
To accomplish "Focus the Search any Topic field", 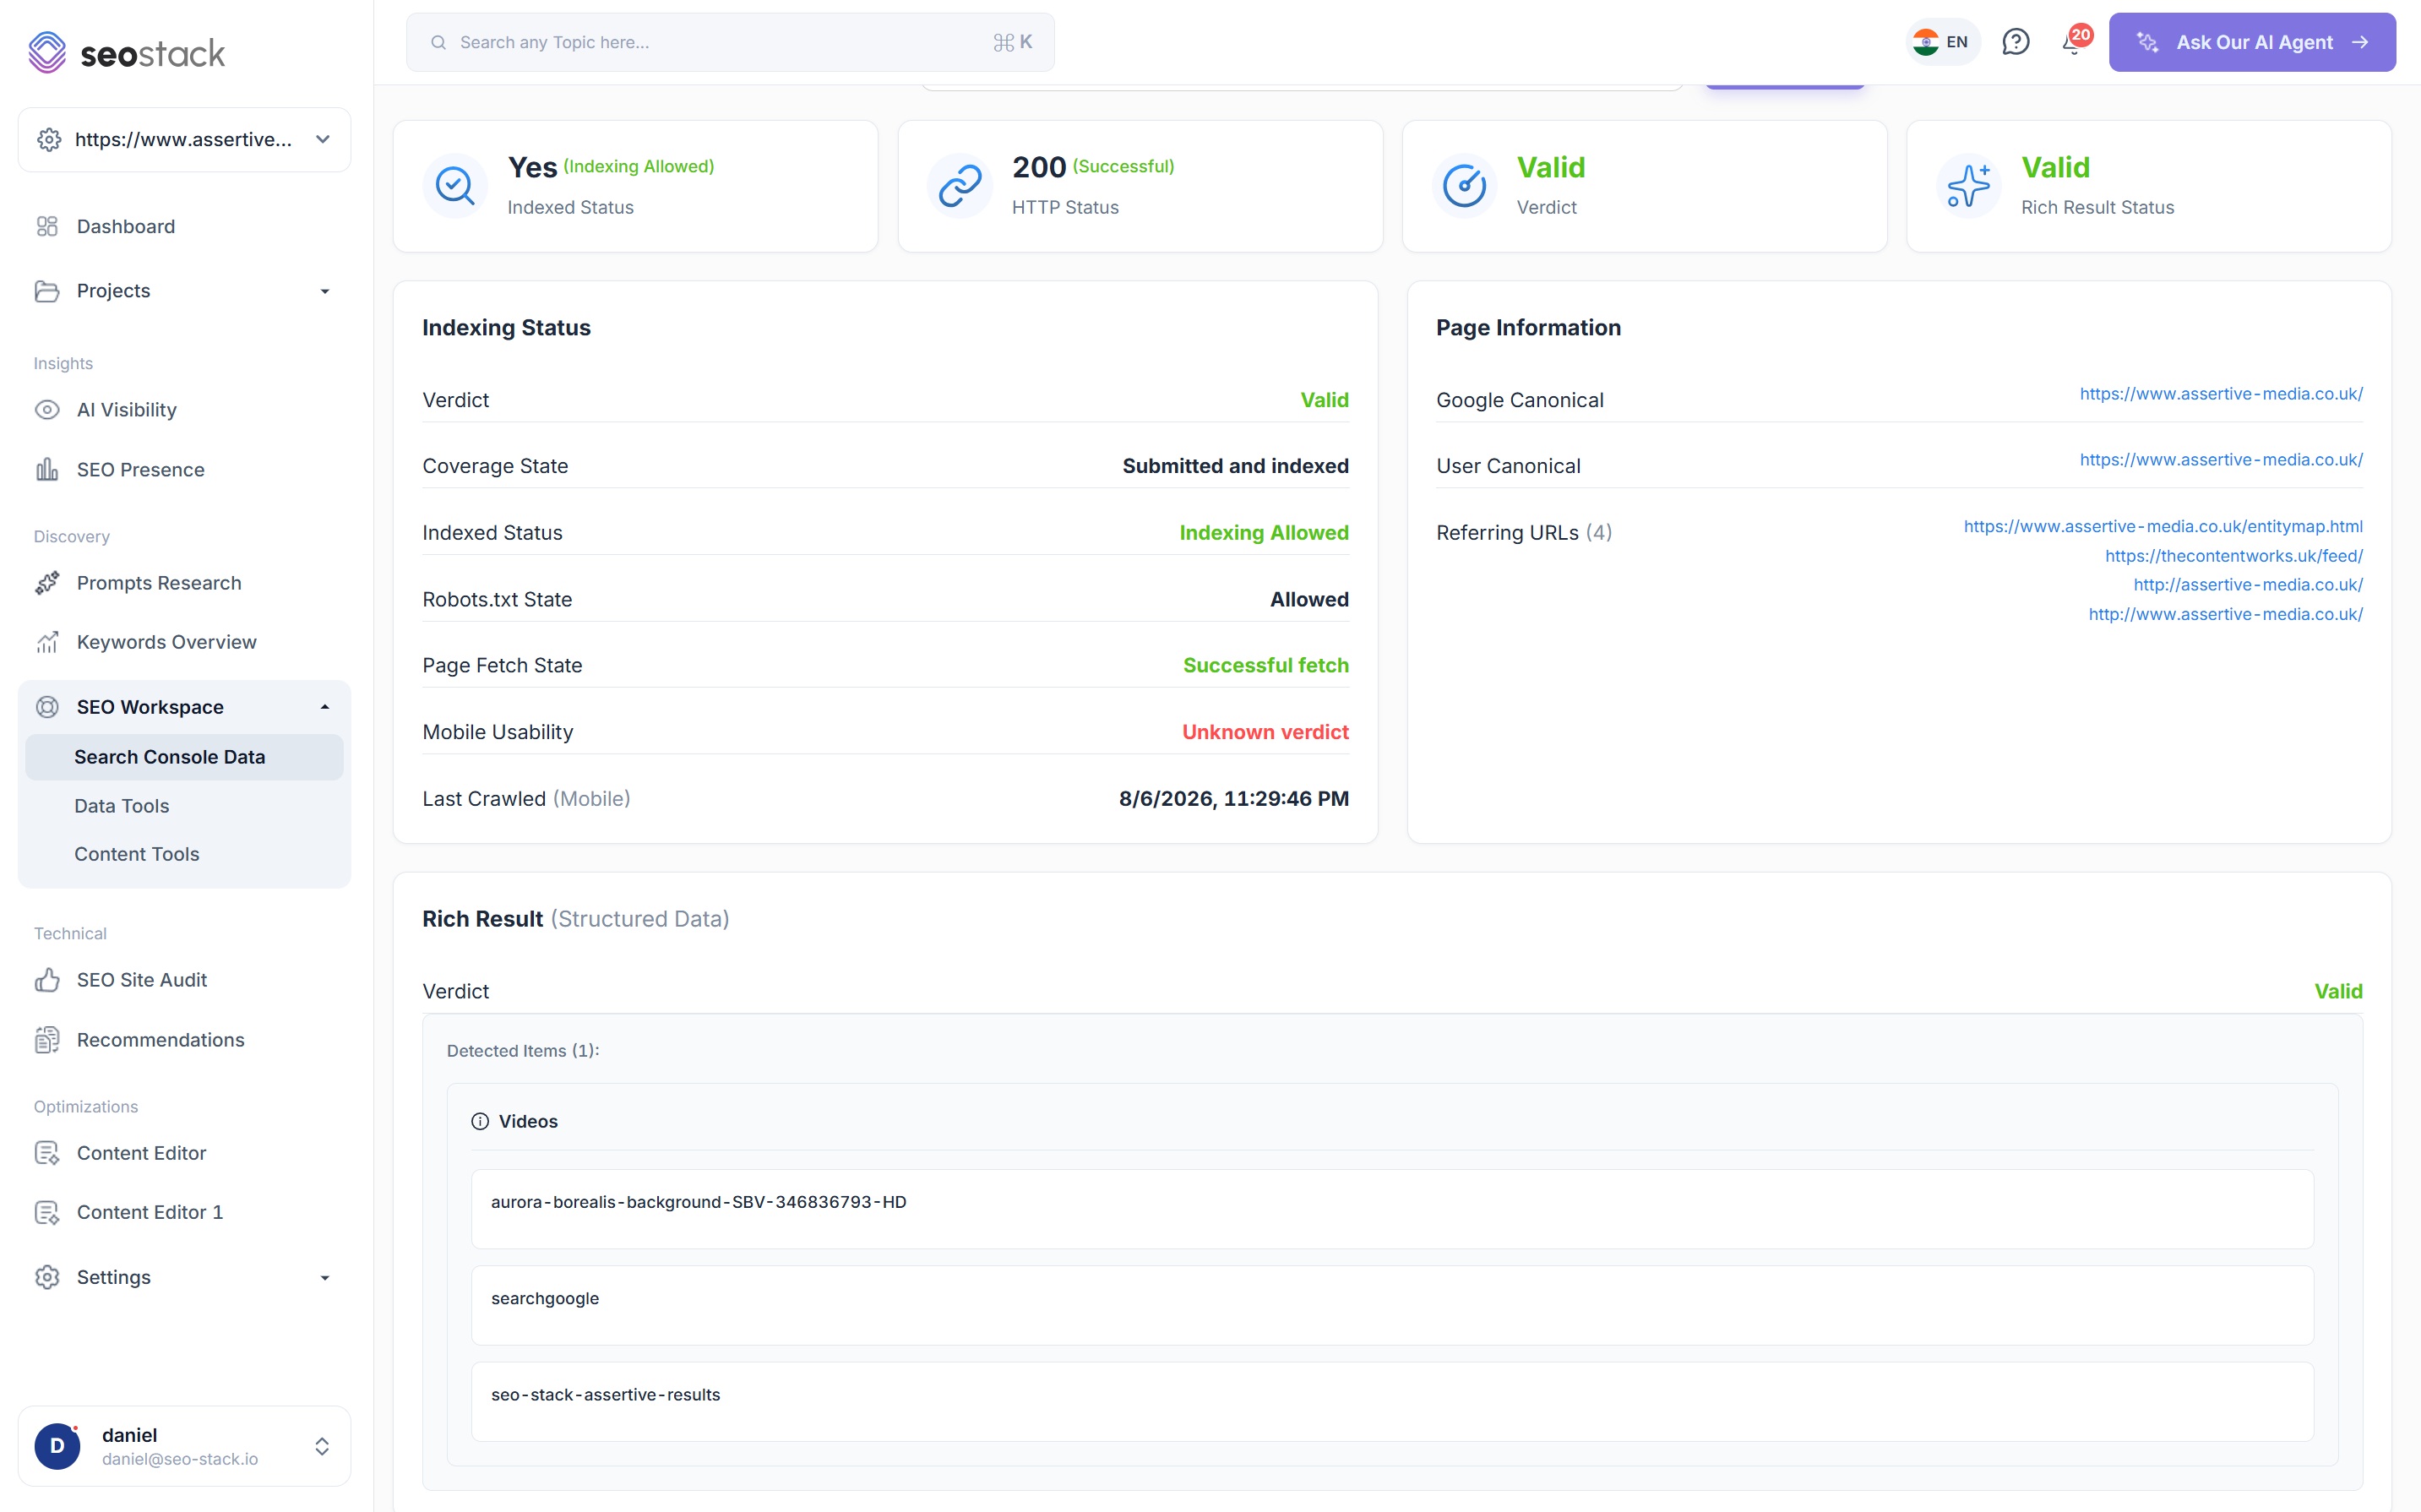I will coord(730,42).
